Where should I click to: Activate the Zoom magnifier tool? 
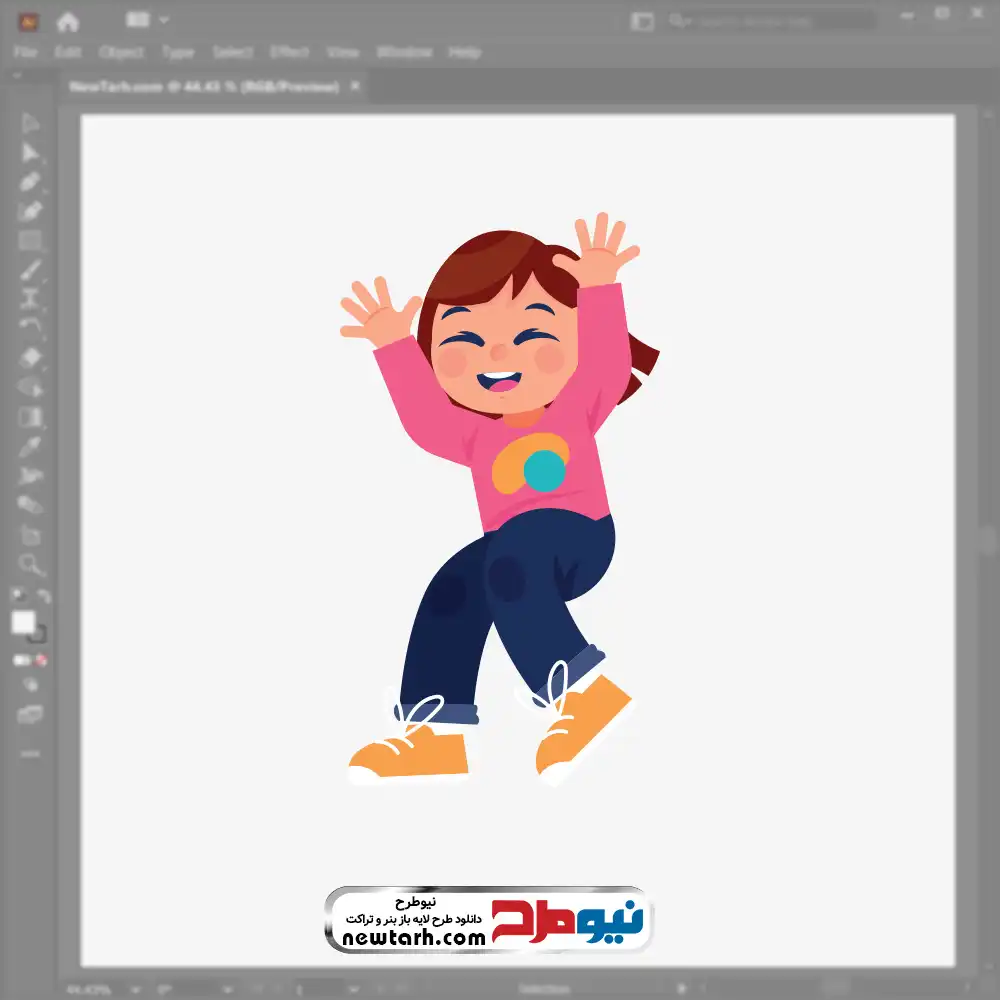[x=30, y=564]
